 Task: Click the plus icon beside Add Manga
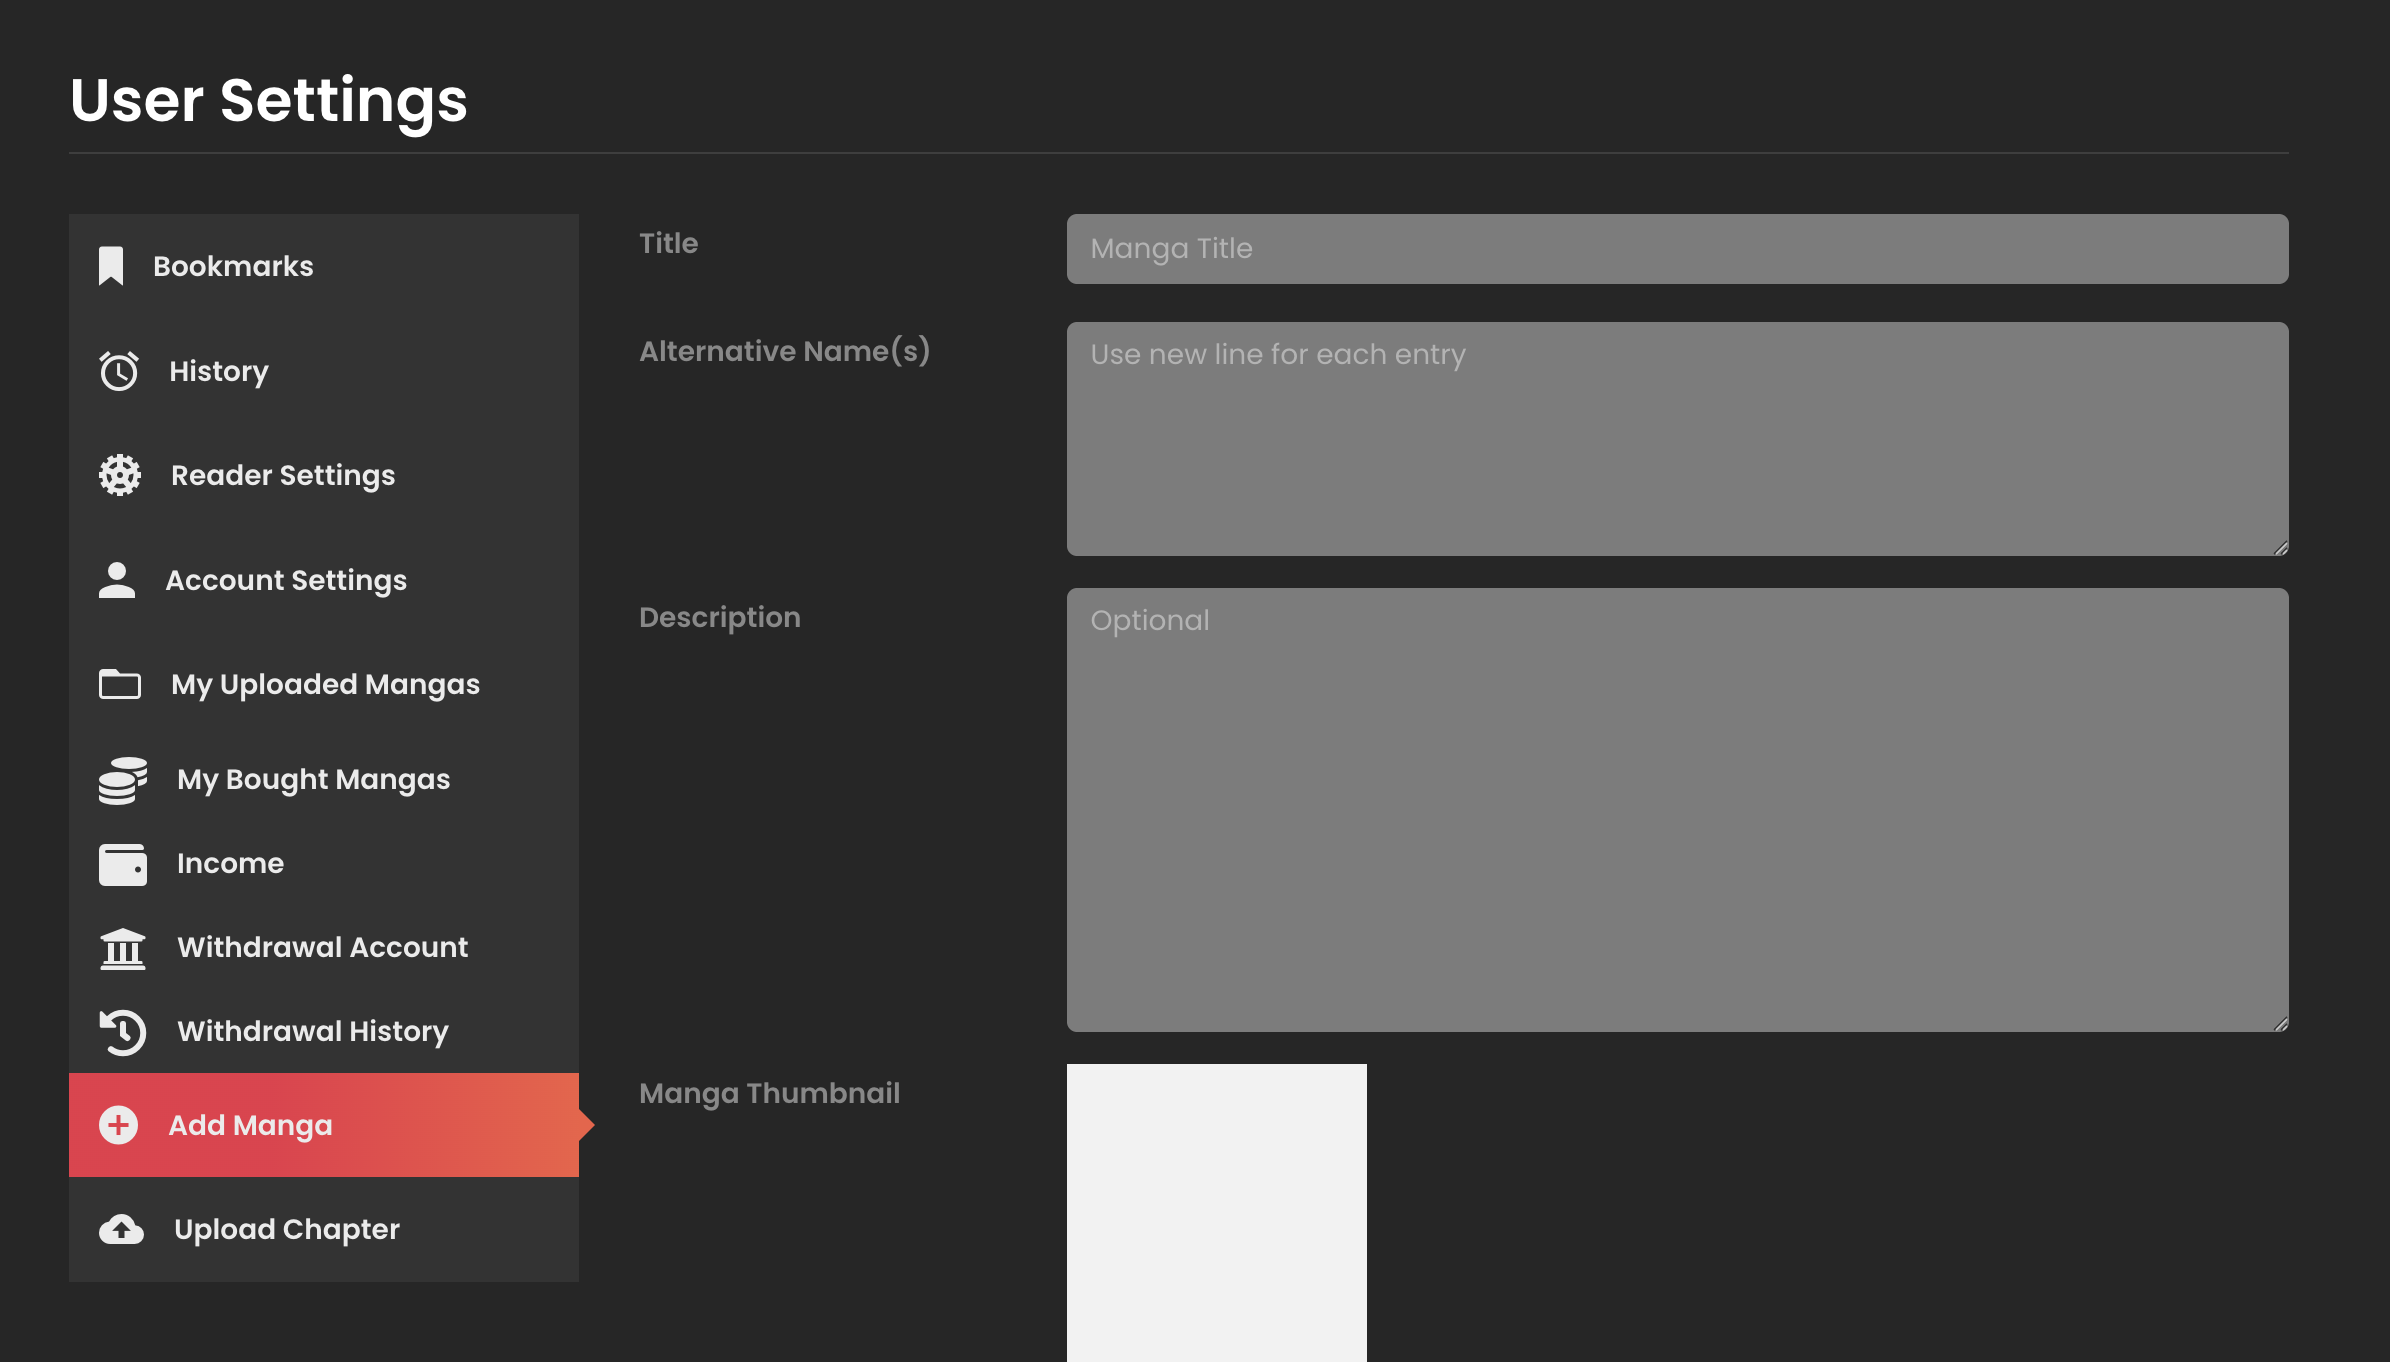118,1125
